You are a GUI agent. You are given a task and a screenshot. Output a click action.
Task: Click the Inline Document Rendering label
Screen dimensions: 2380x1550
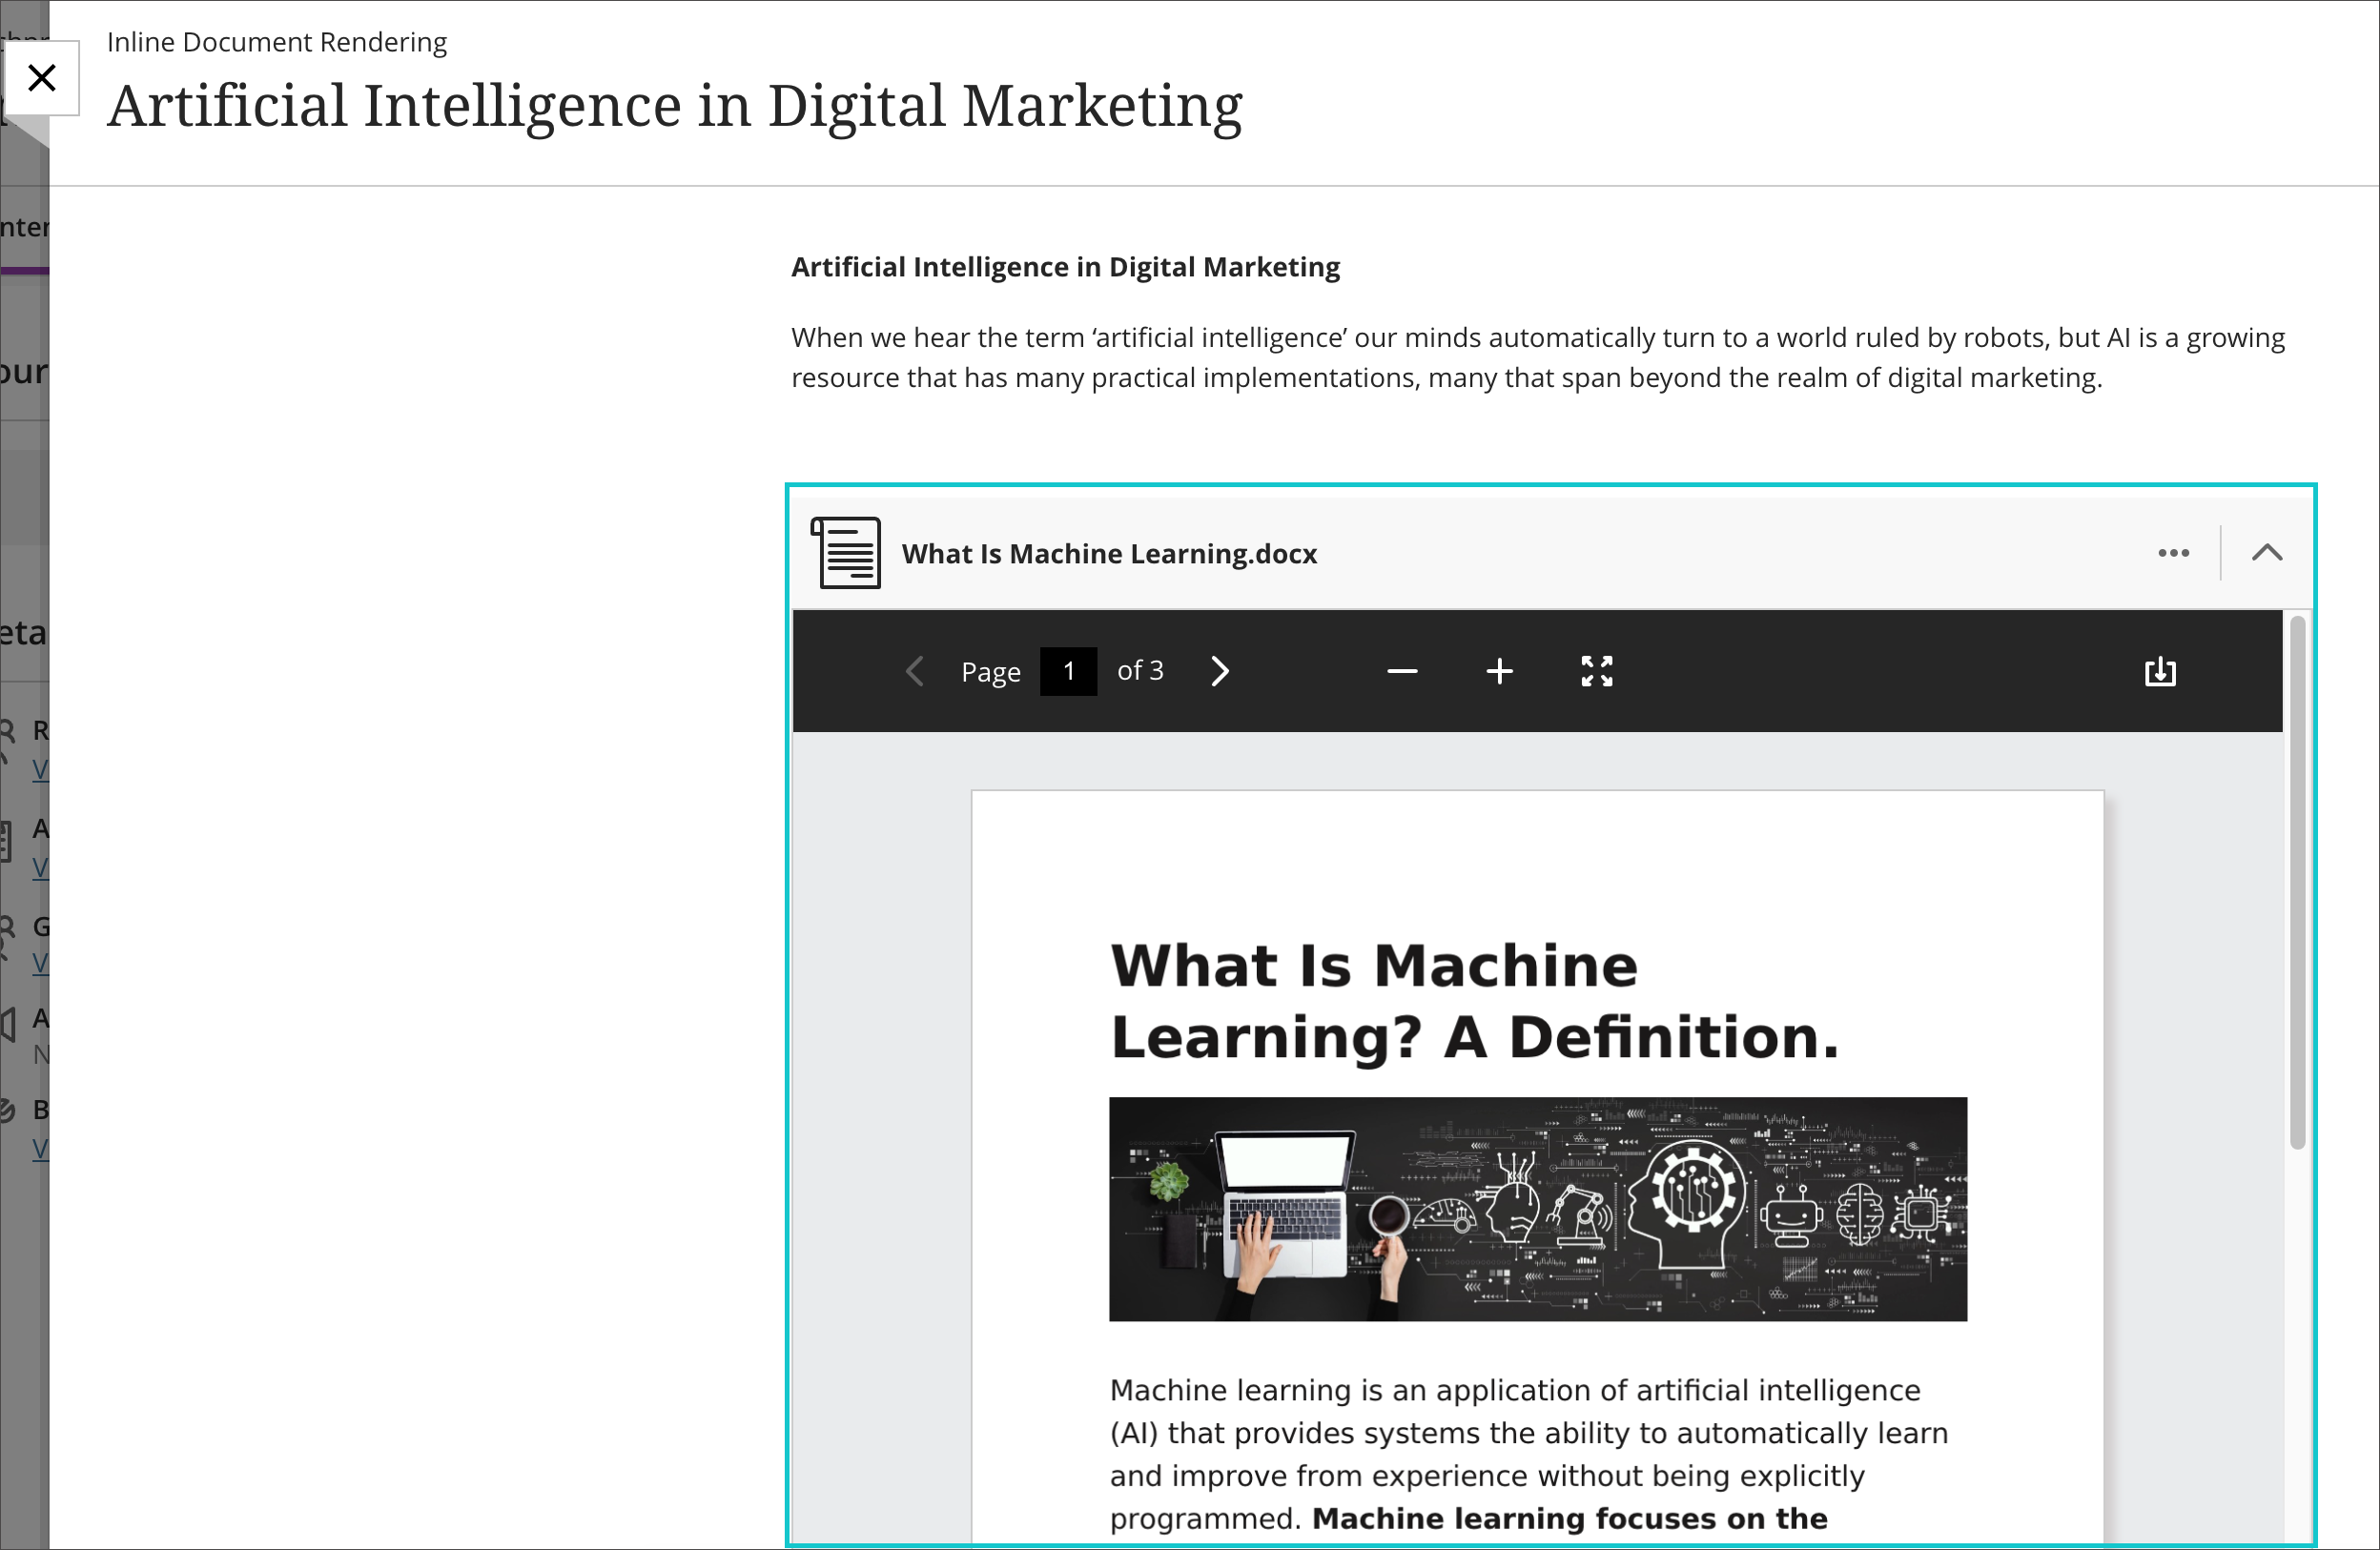[x=277, y=42]
